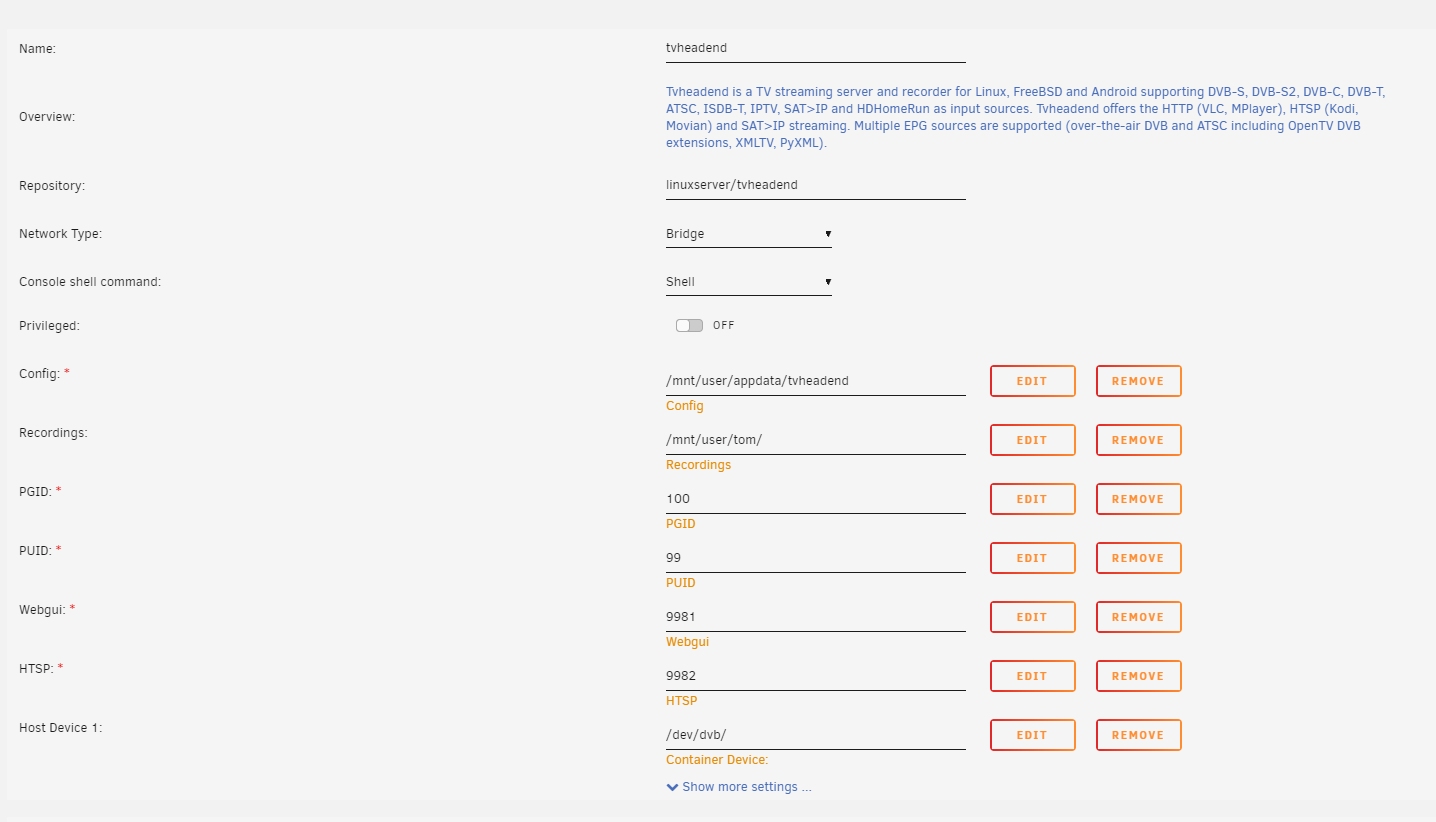This screenshot has height=822, width=1436.
Task: Click the 'Network Type:' label
Action: coord(61,234)
